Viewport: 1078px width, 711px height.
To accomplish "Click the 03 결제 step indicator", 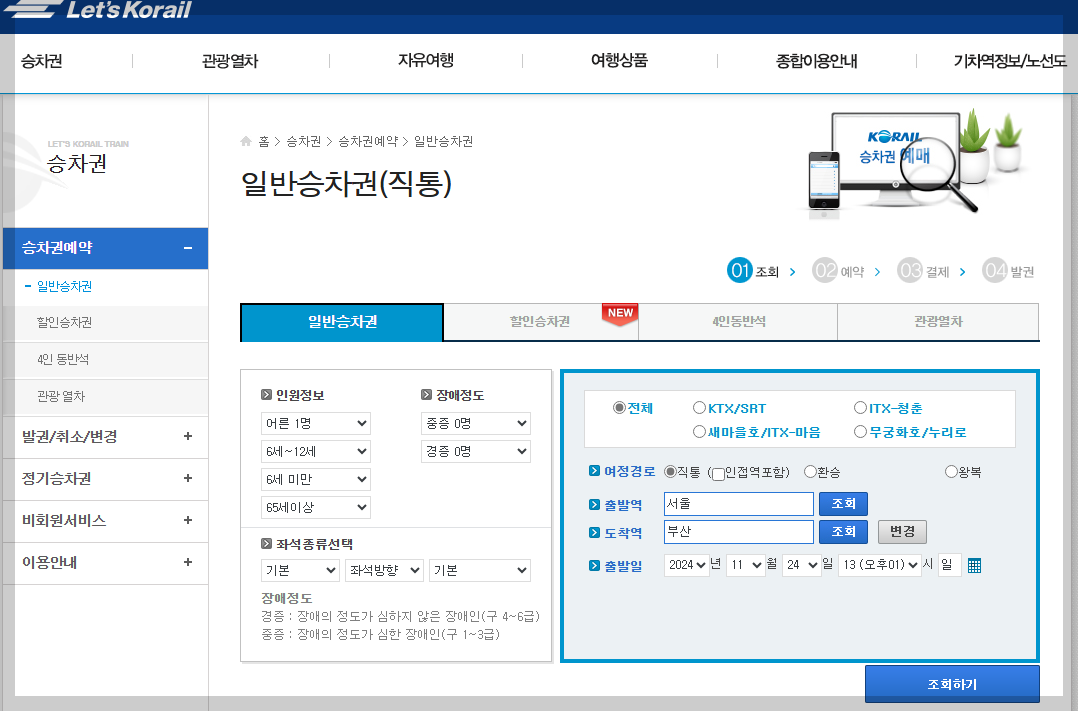I will [x=923, y=271].
